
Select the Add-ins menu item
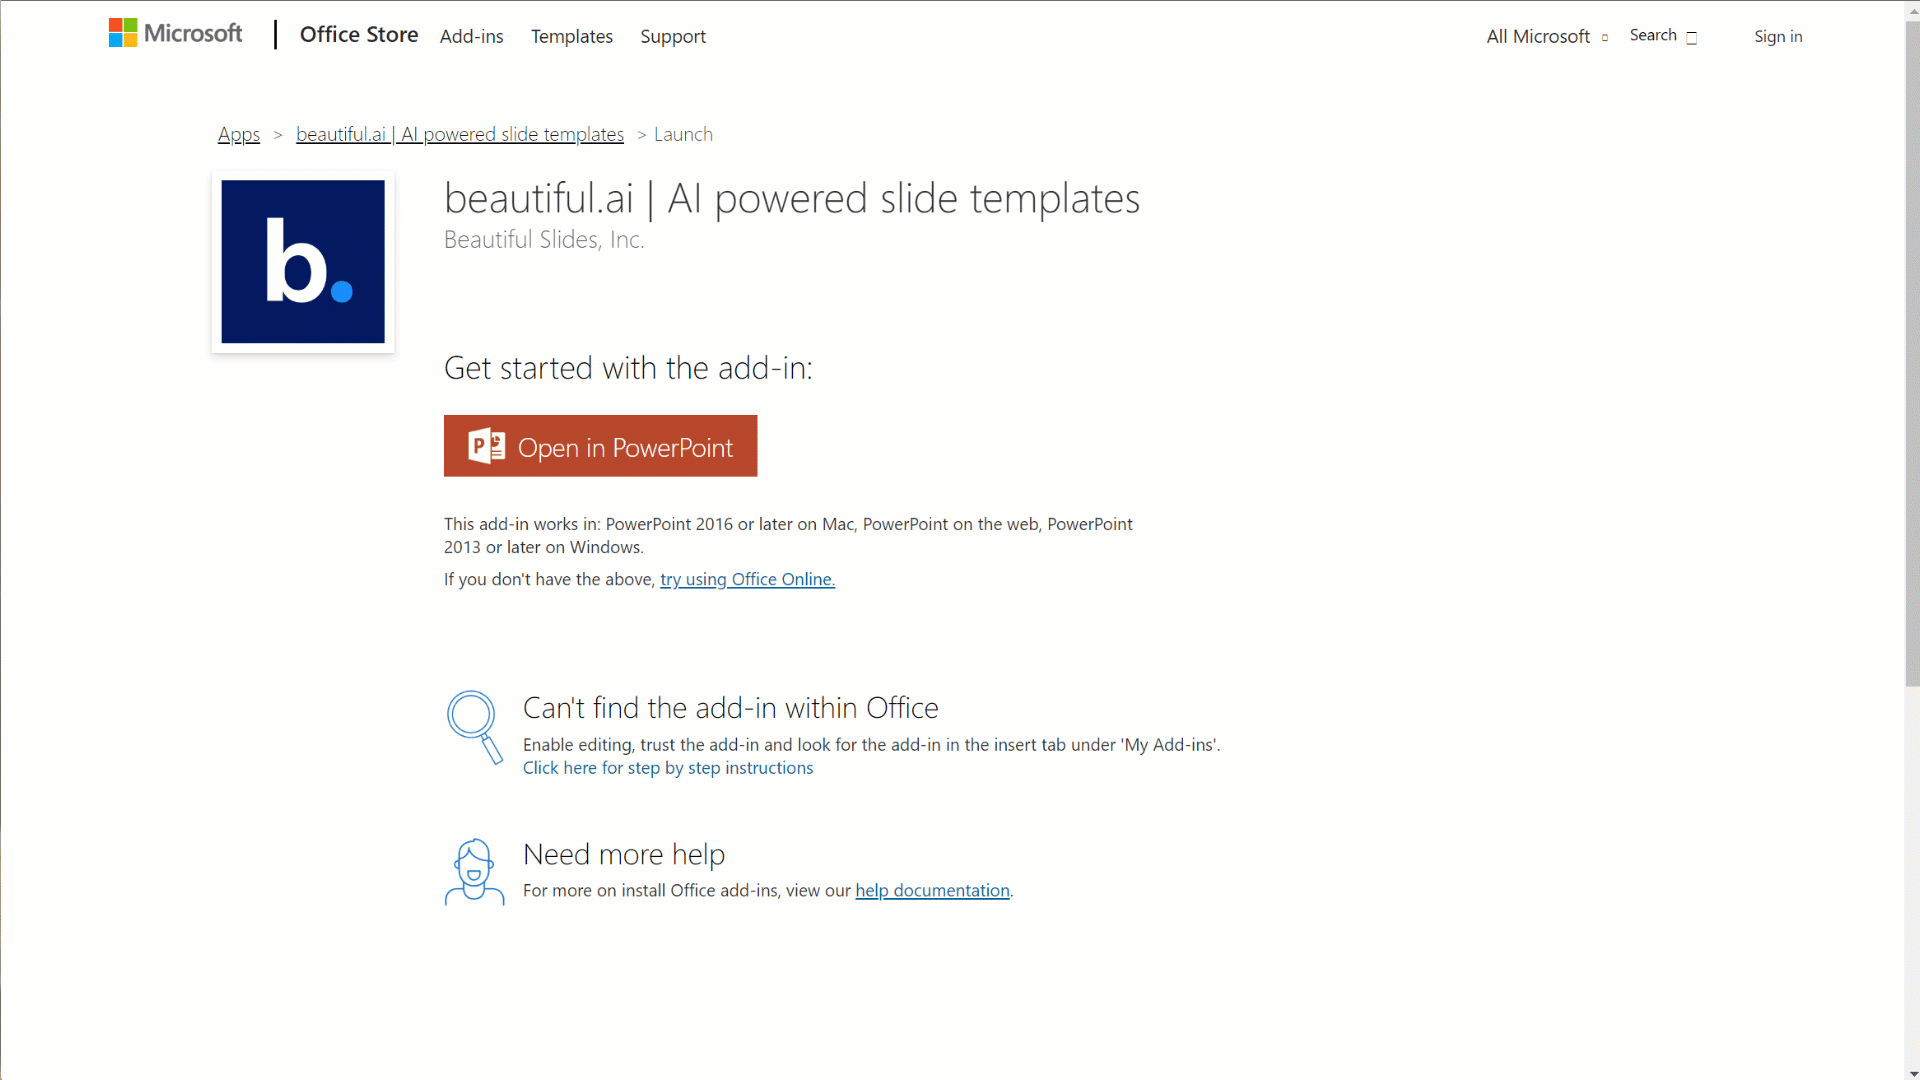471,36
